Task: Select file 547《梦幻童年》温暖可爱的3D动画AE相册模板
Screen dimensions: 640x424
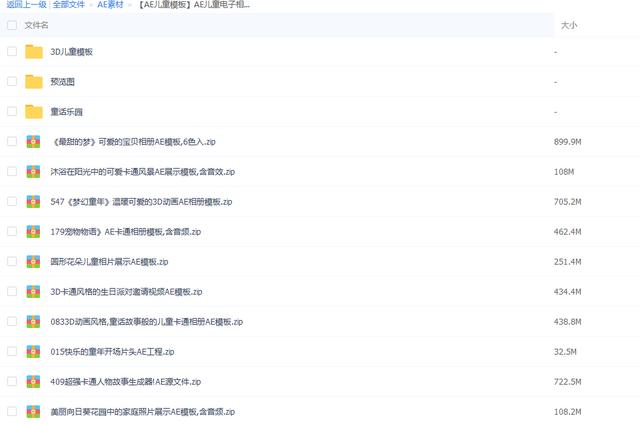Action: click(x=141, y=202)
